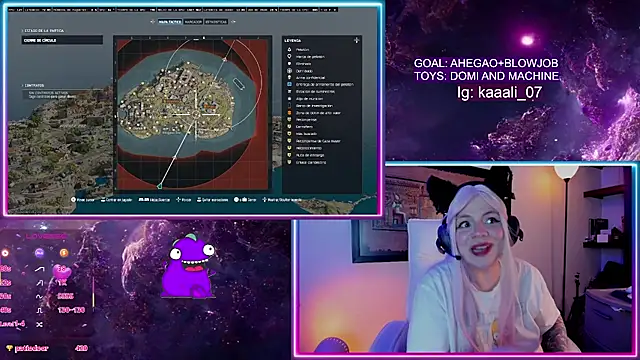Click the crosshair center of the tactical map
This screenshot has width=640, height=360.
pyautogui.click(x=196, y=115)
